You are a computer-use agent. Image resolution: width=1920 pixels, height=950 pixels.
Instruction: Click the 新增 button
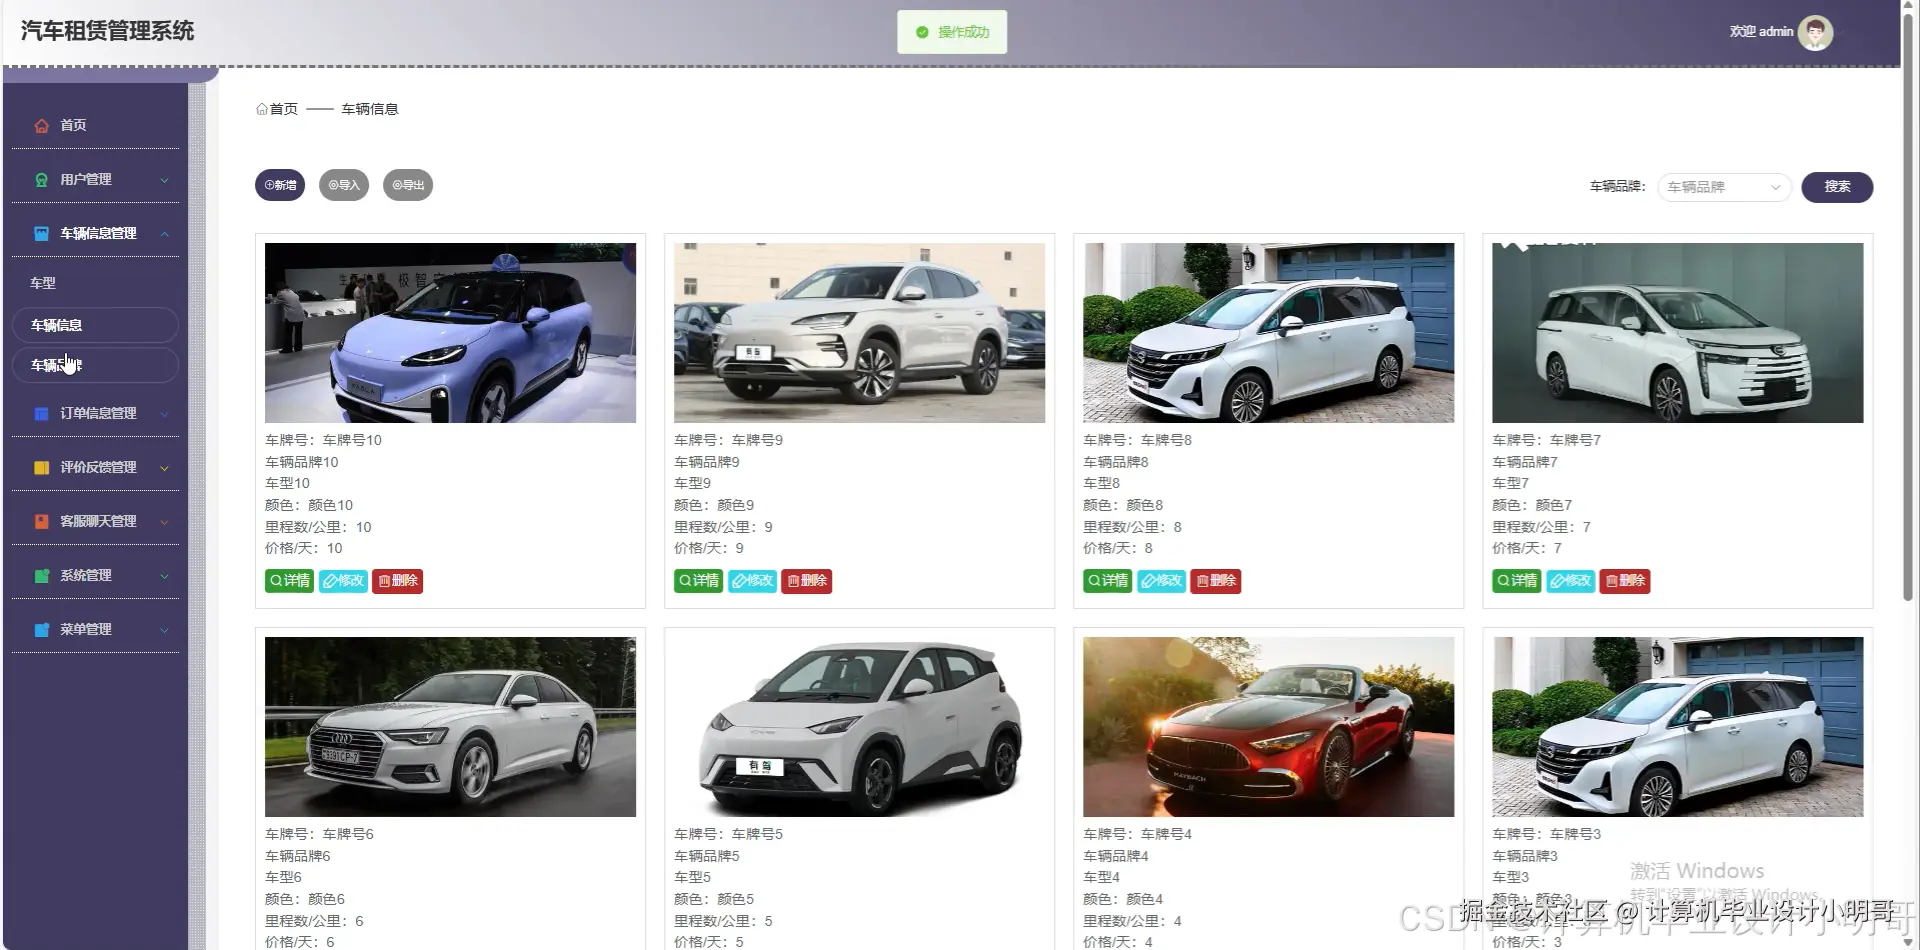280,185
